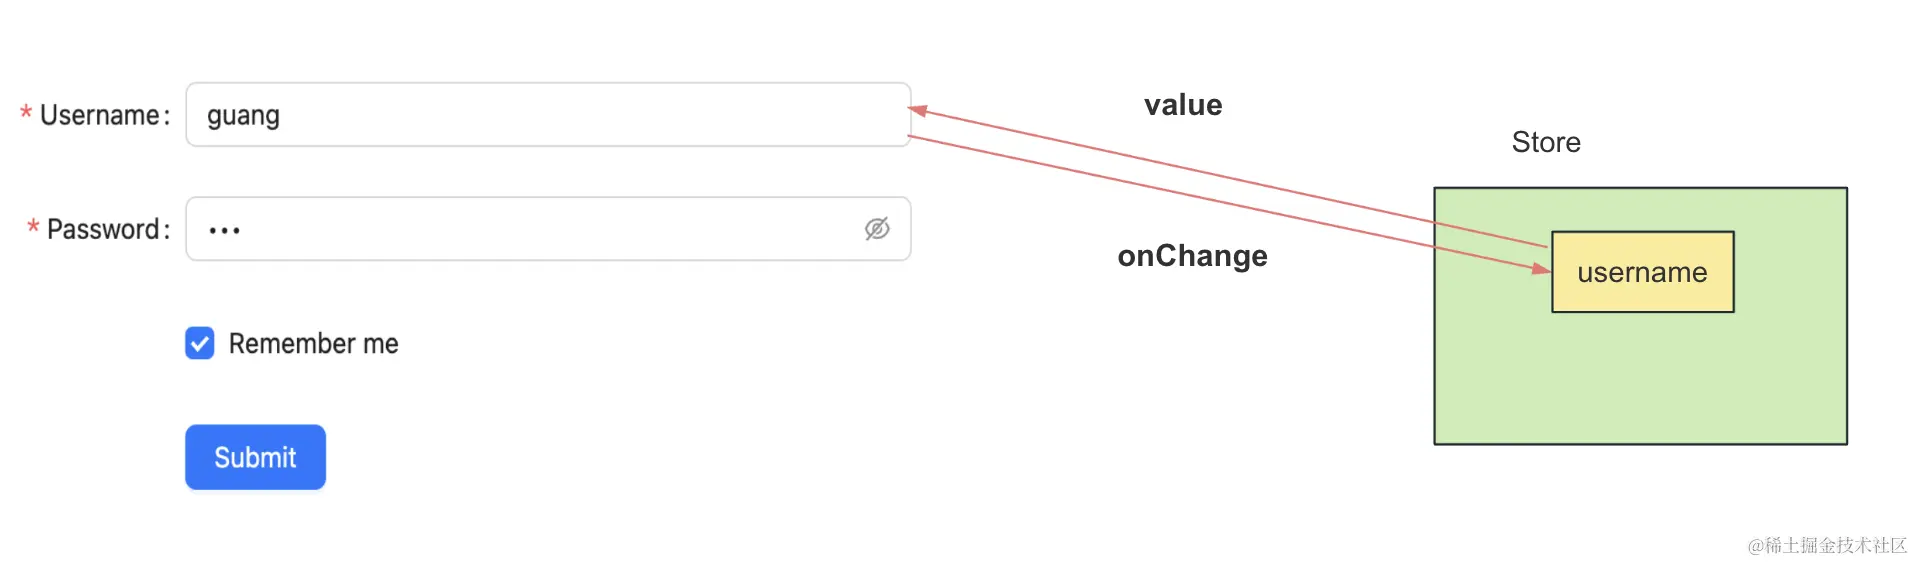
Task: Uncheck the Remember me checkbox
Action: pos(200,343)
